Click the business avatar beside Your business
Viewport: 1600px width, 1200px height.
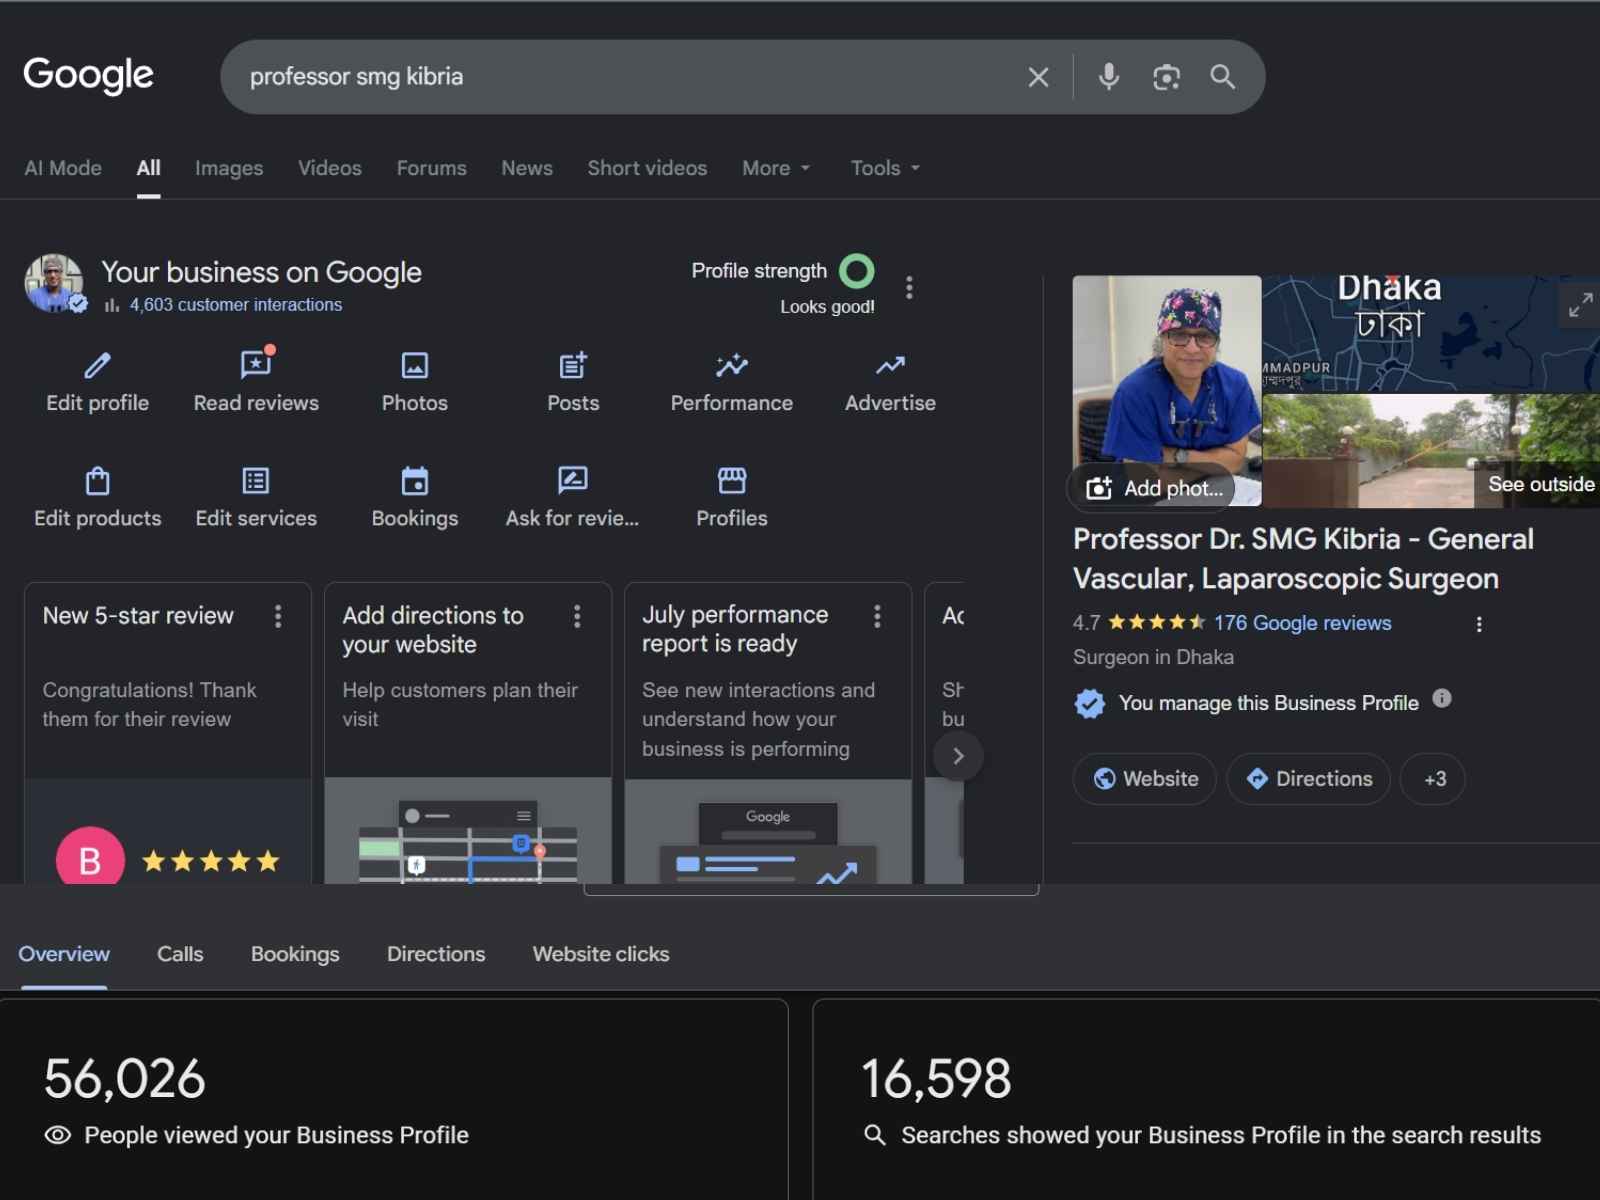click(54, 283)
